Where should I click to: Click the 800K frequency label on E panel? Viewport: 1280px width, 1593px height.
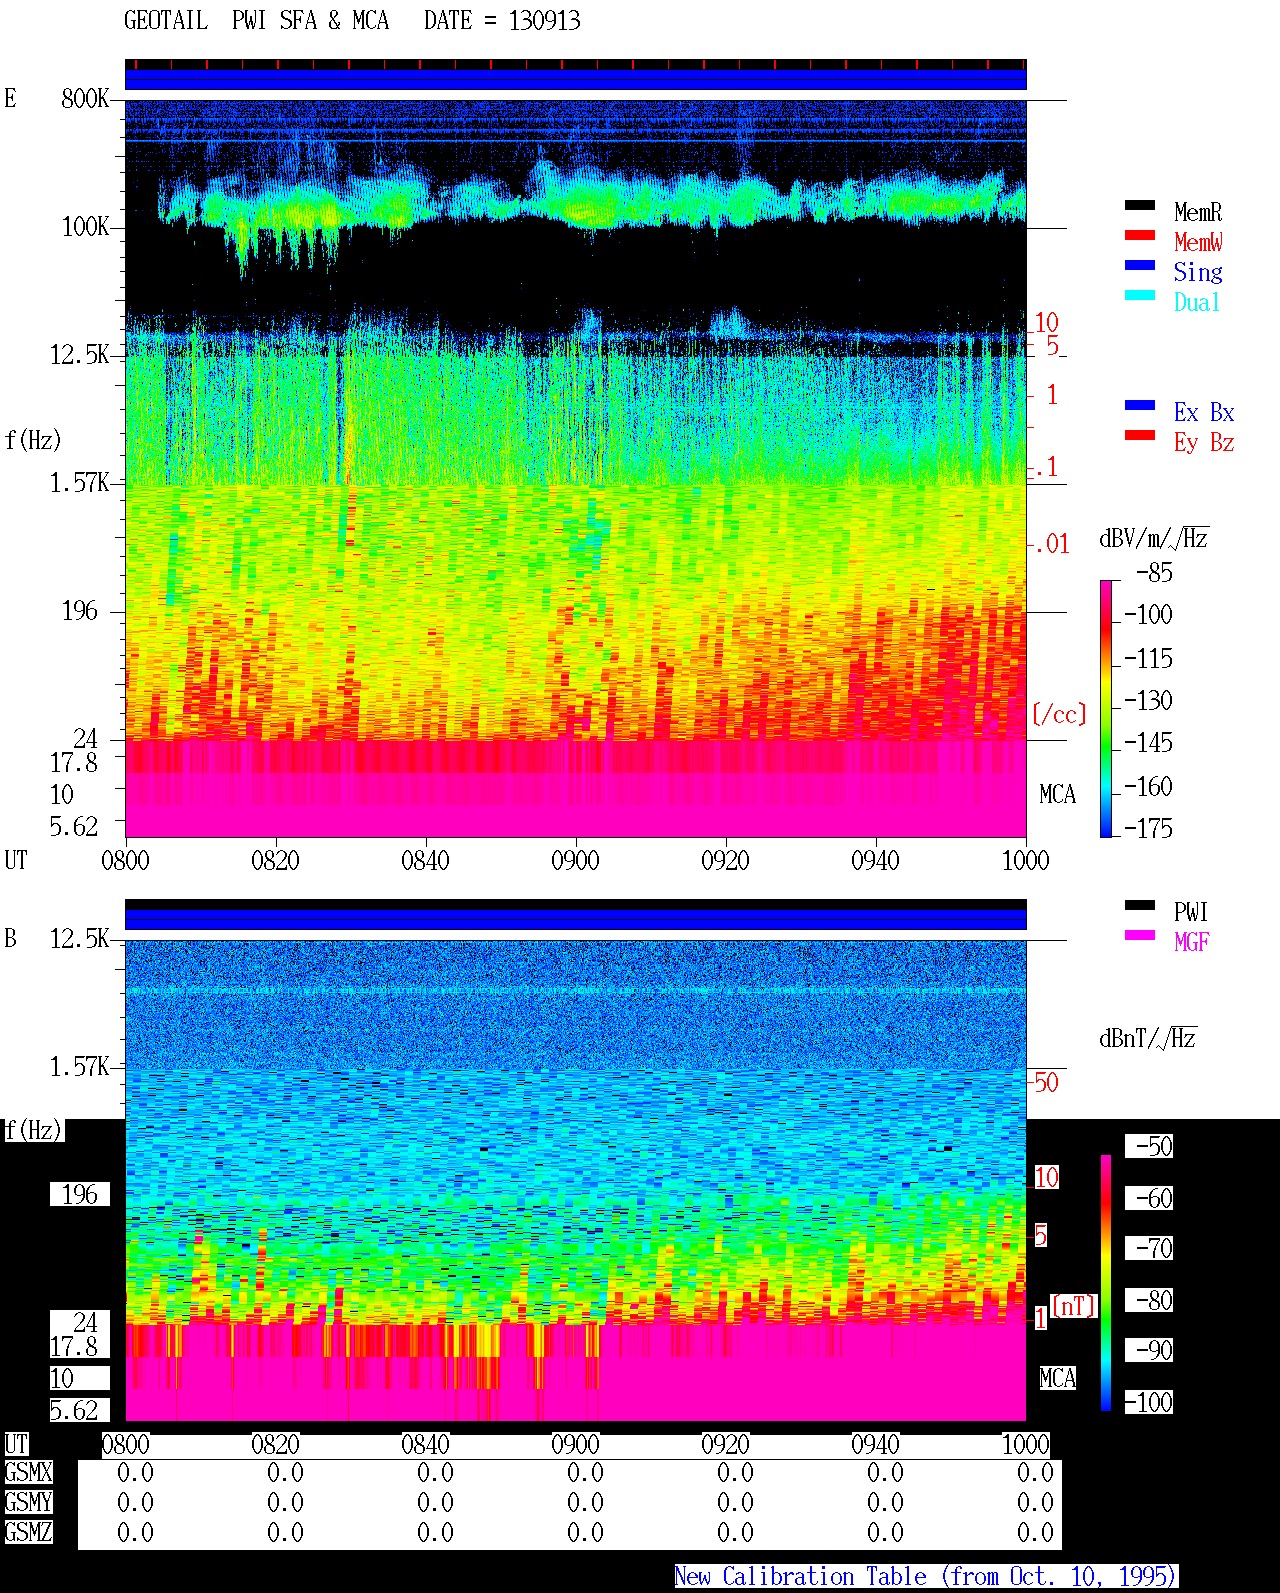84,99
